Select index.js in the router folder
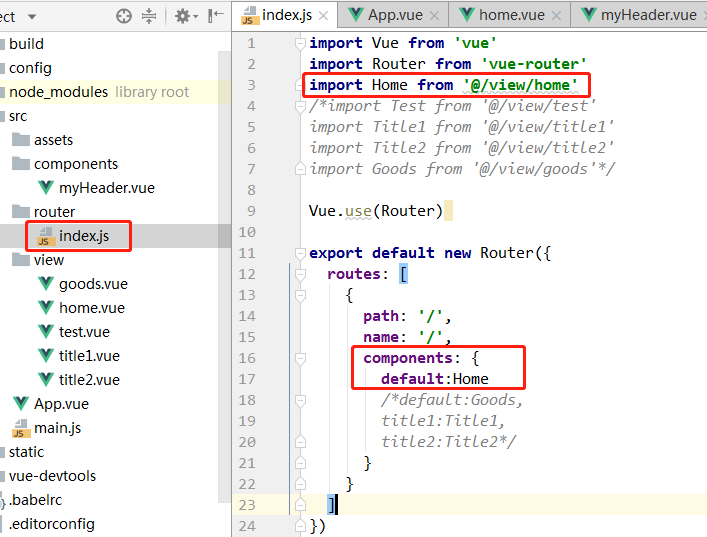This screenshot has width=707, height=537. tap(84, 235)
